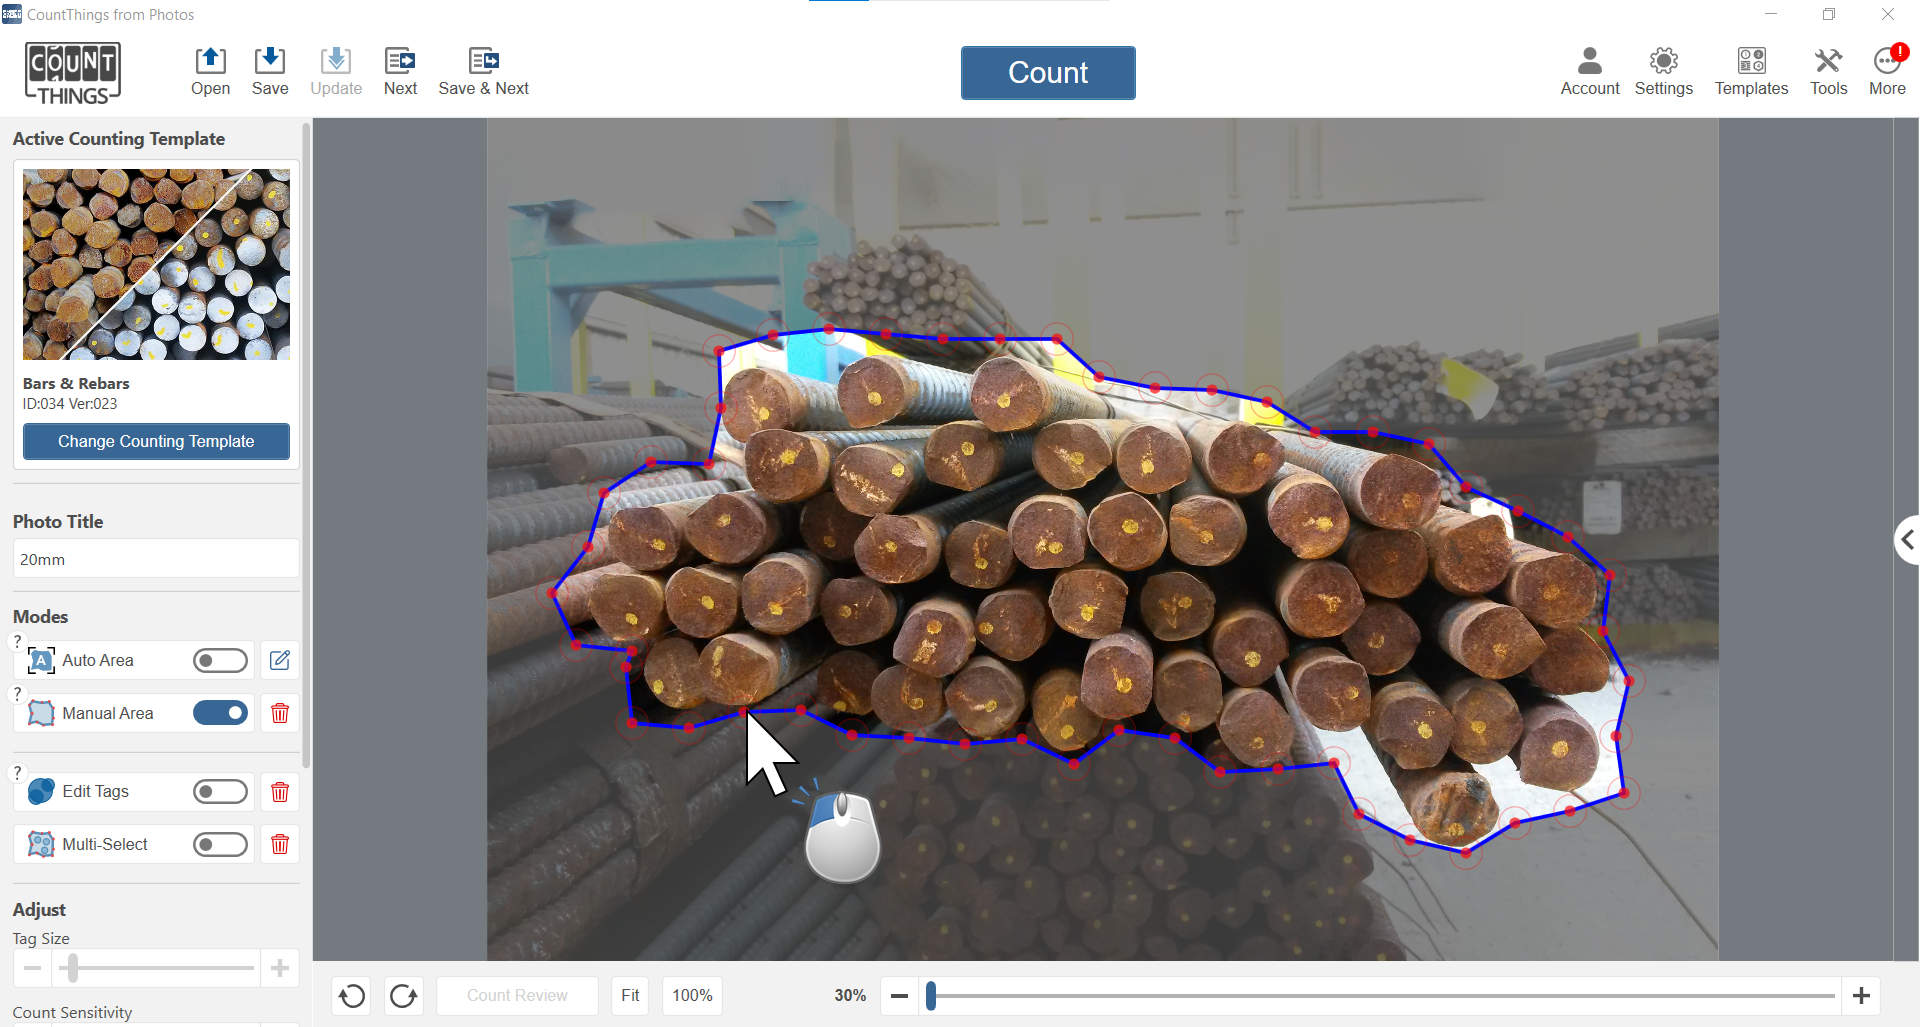The height and width of the screenshot is (1027, 1920).
Task: Enable the Edit Tags toggle
Action: click(220, 792)
